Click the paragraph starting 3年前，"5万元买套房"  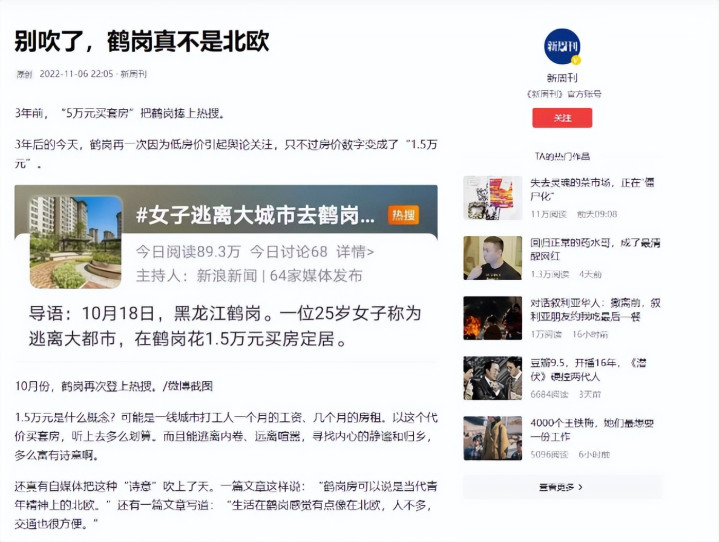[x=120, y=113]
